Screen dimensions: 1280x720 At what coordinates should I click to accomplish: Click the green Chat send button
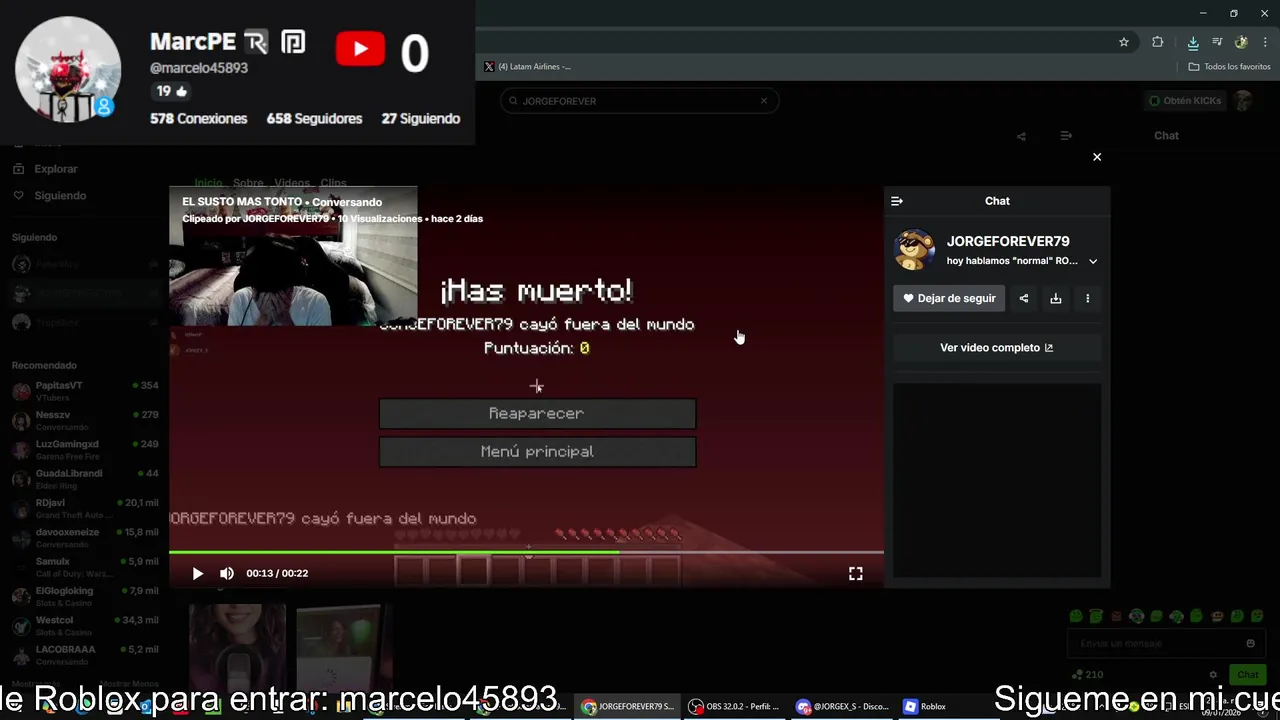coord(1247,675)
